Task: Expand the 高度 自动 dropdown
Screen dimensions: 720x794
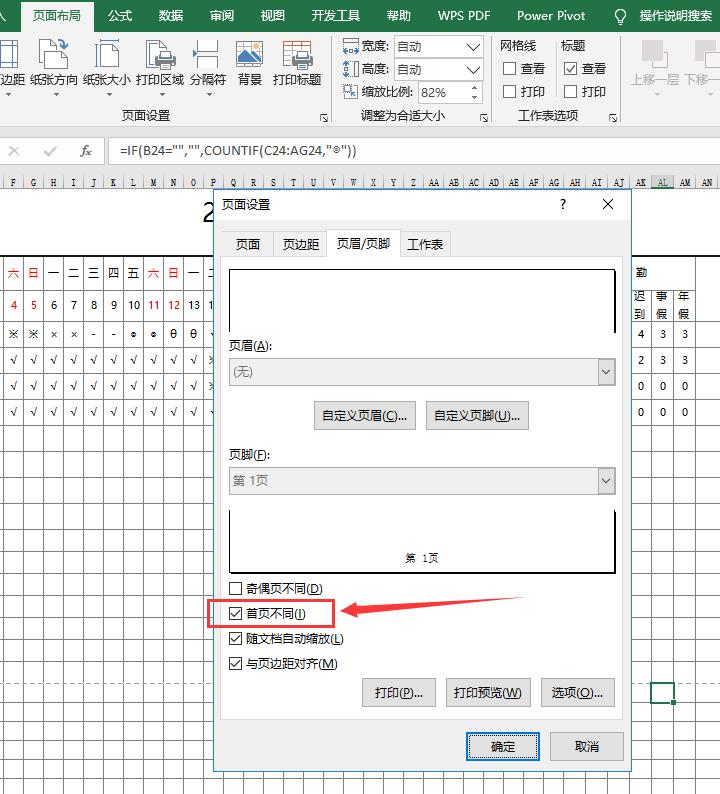Action: 473,70
